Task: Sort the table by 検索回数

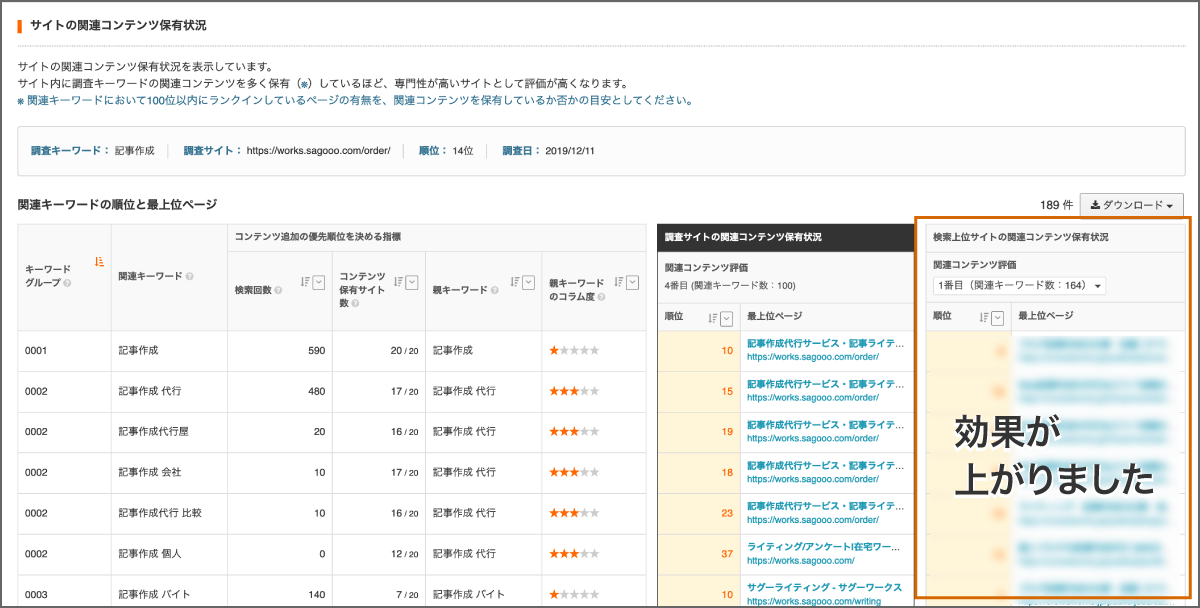Action: tap(304, 279)
